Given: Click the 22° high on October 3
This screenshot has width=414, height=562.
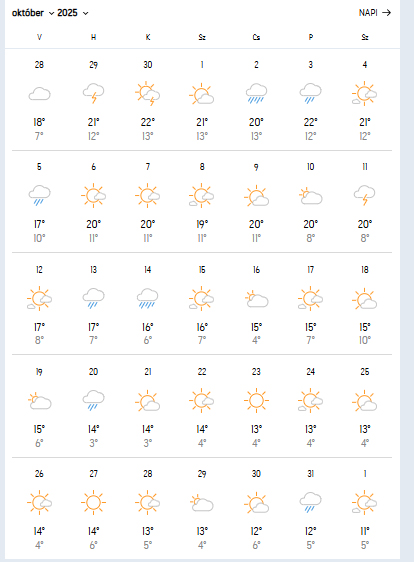Looking at the screenshot, I should (x=310, y=122).
